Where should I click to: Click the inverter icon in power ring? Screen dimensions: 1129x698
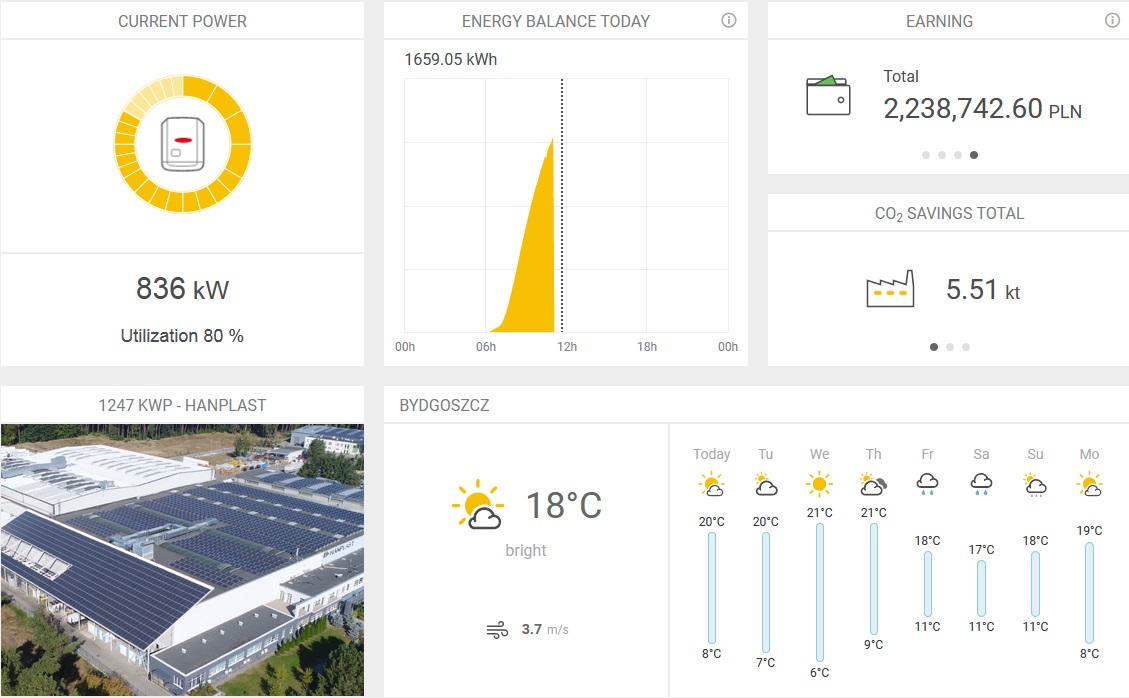pos(183,143)
